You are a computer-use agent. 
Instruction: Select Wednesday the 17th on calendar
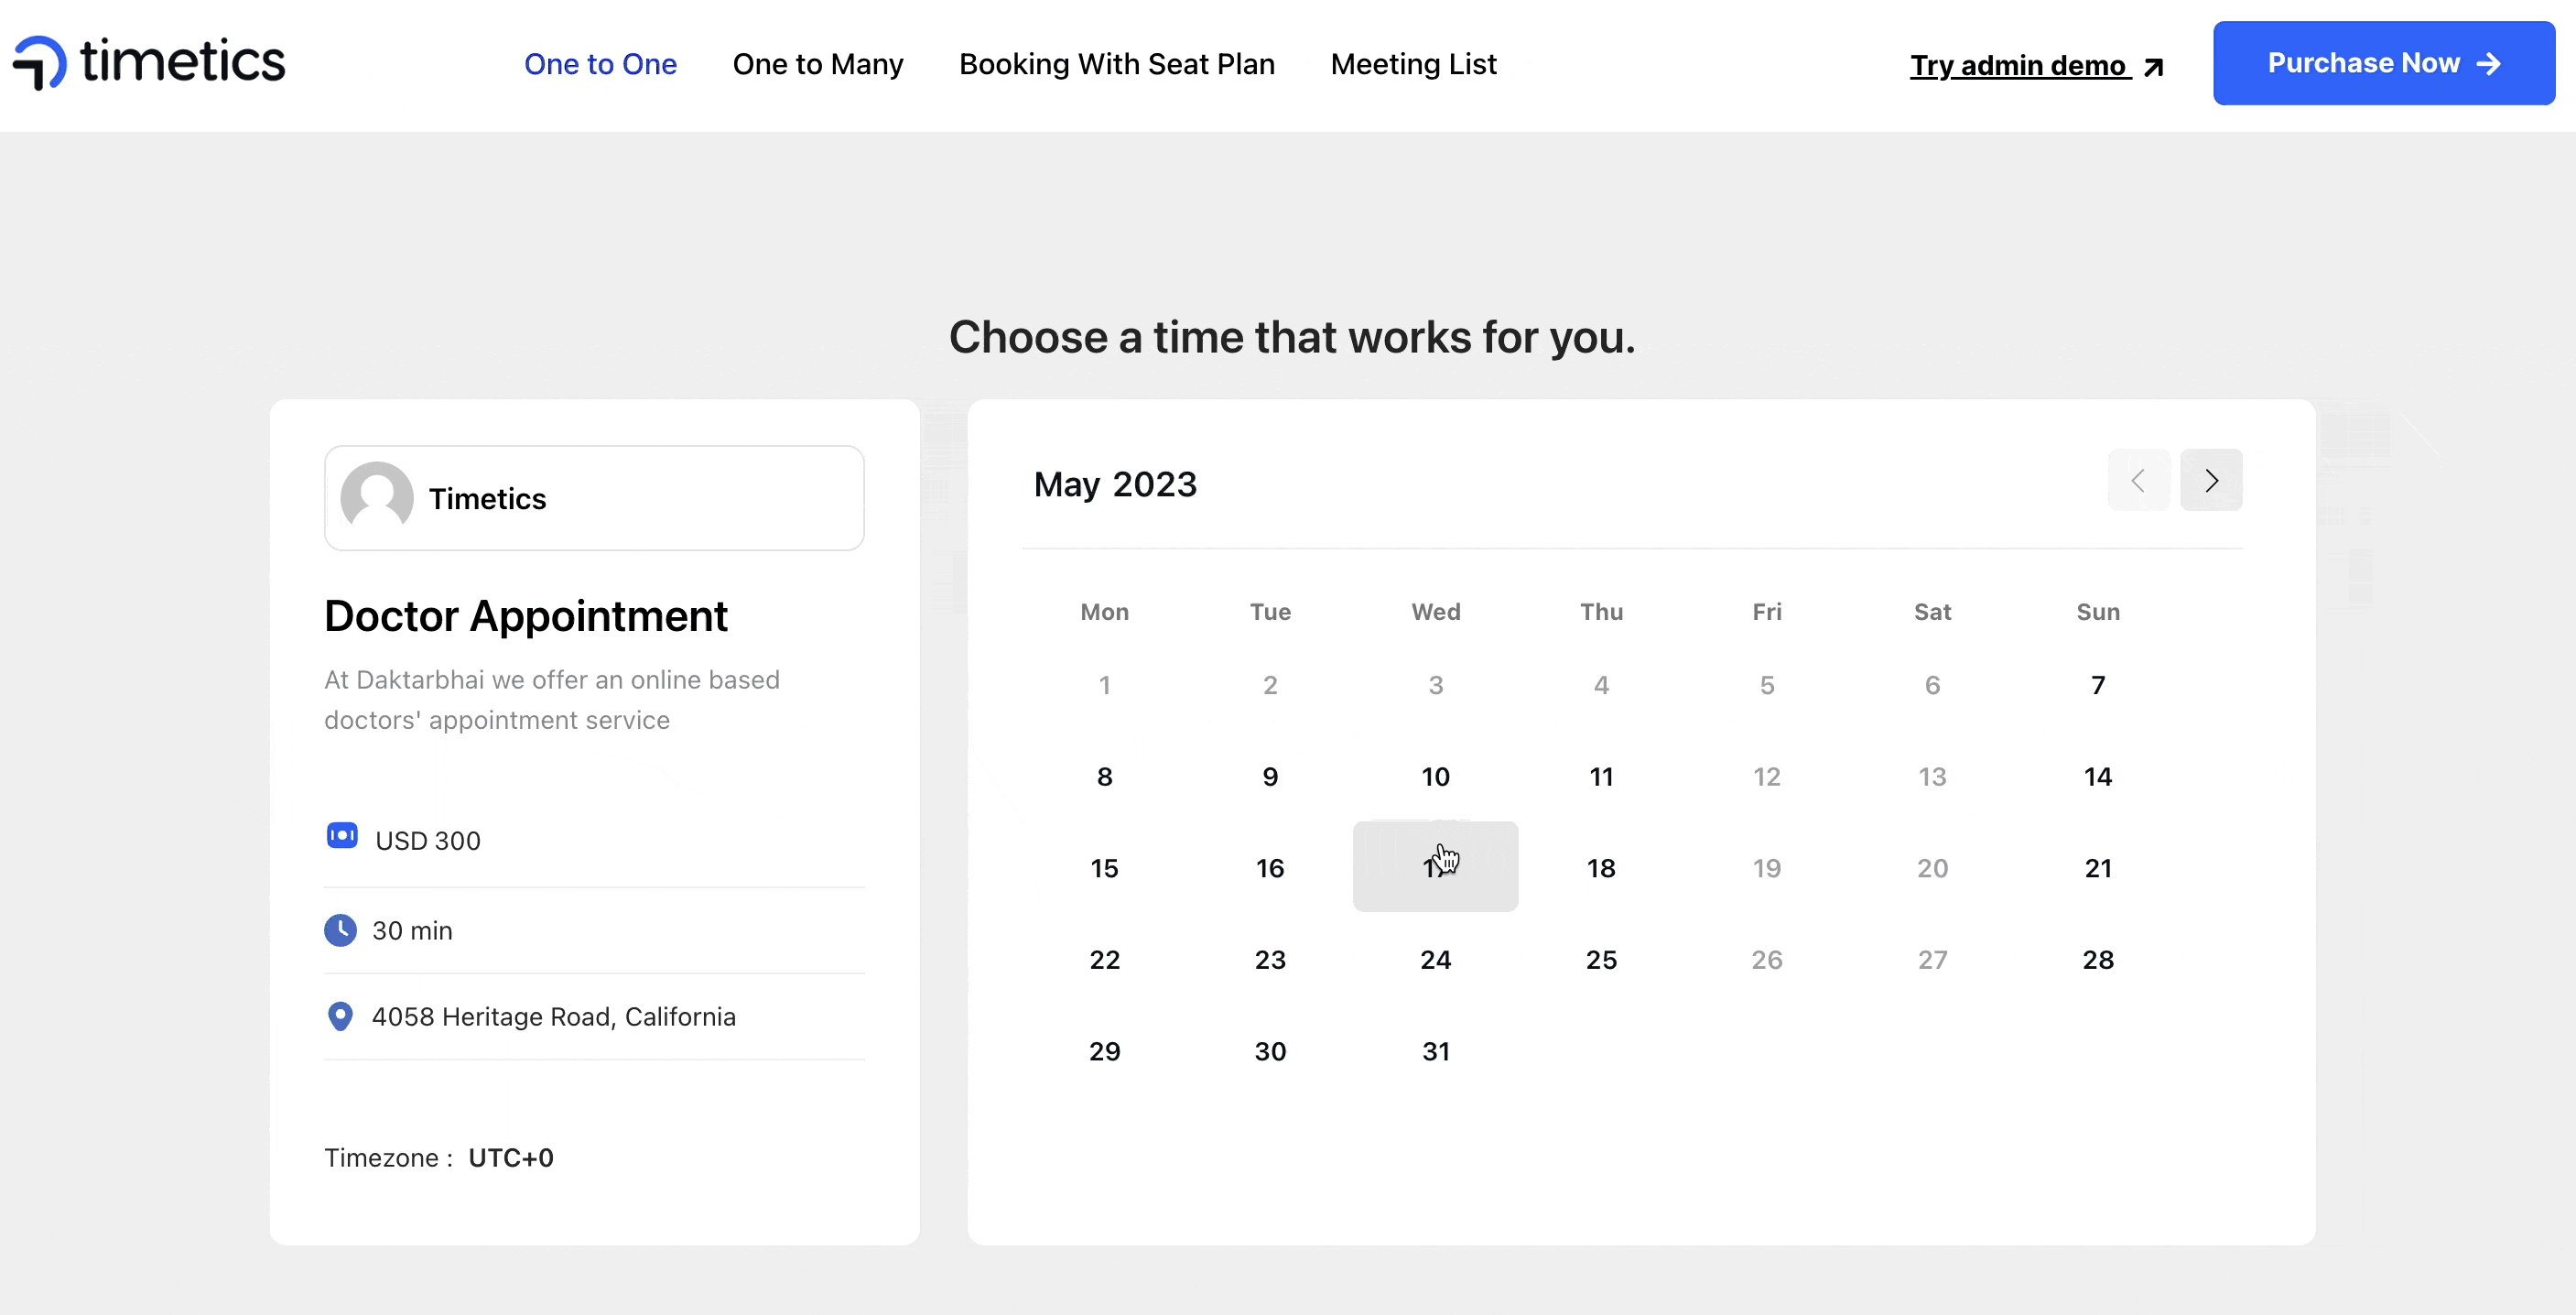point(1434,867)
